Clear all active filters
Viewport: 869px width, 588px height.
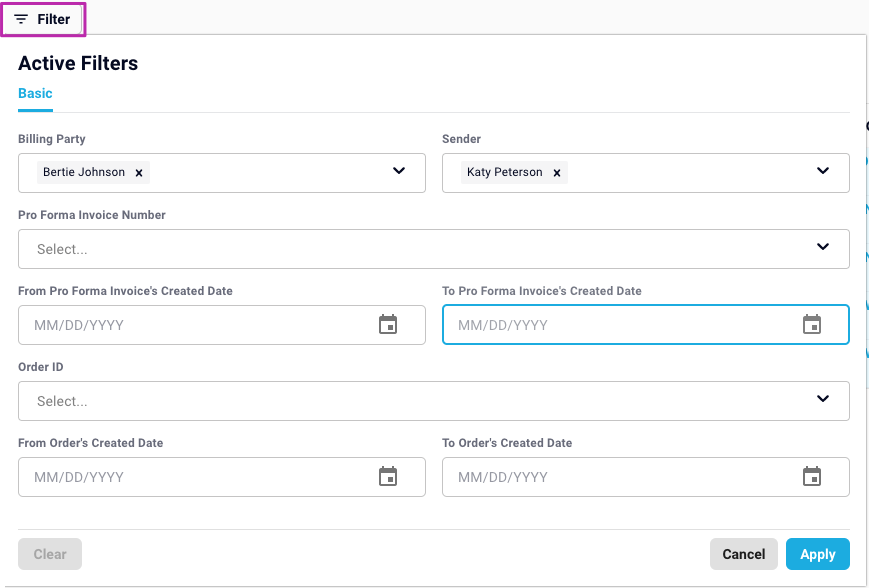(50, 554)
